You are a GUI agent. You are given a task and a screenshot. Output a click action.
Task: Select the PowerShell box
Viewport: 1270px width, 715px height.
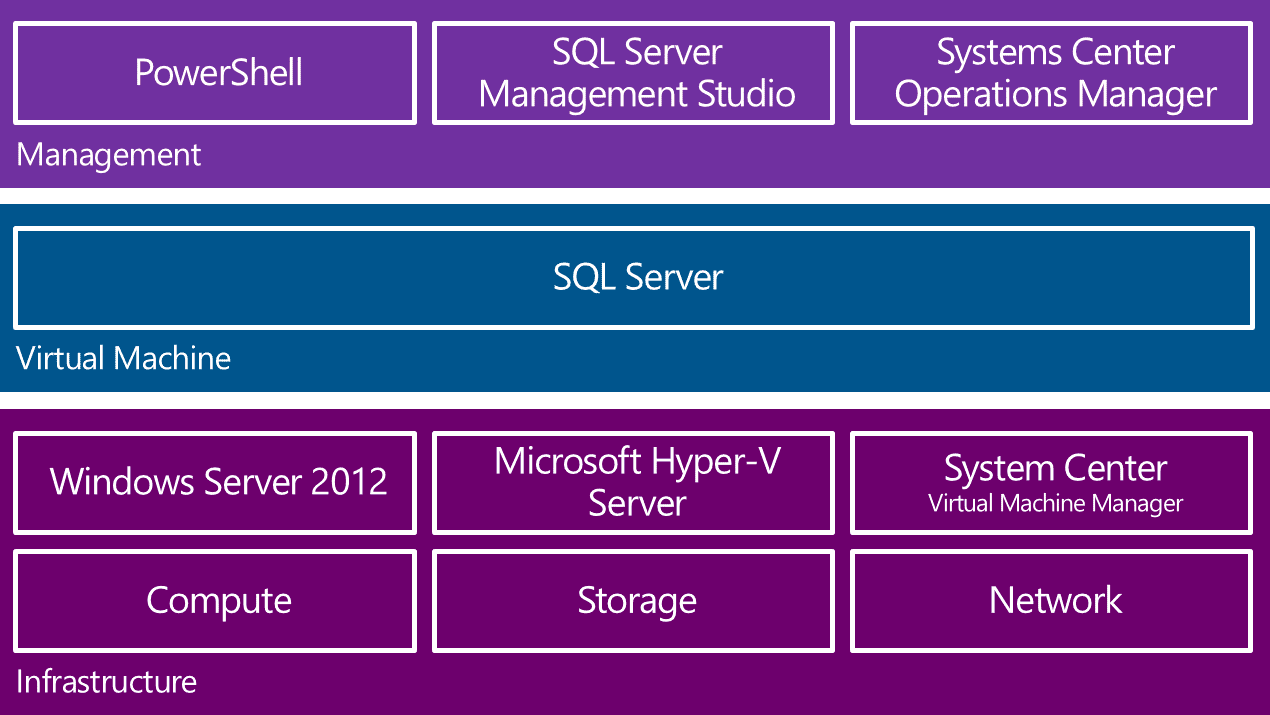[x=215, y=72]
